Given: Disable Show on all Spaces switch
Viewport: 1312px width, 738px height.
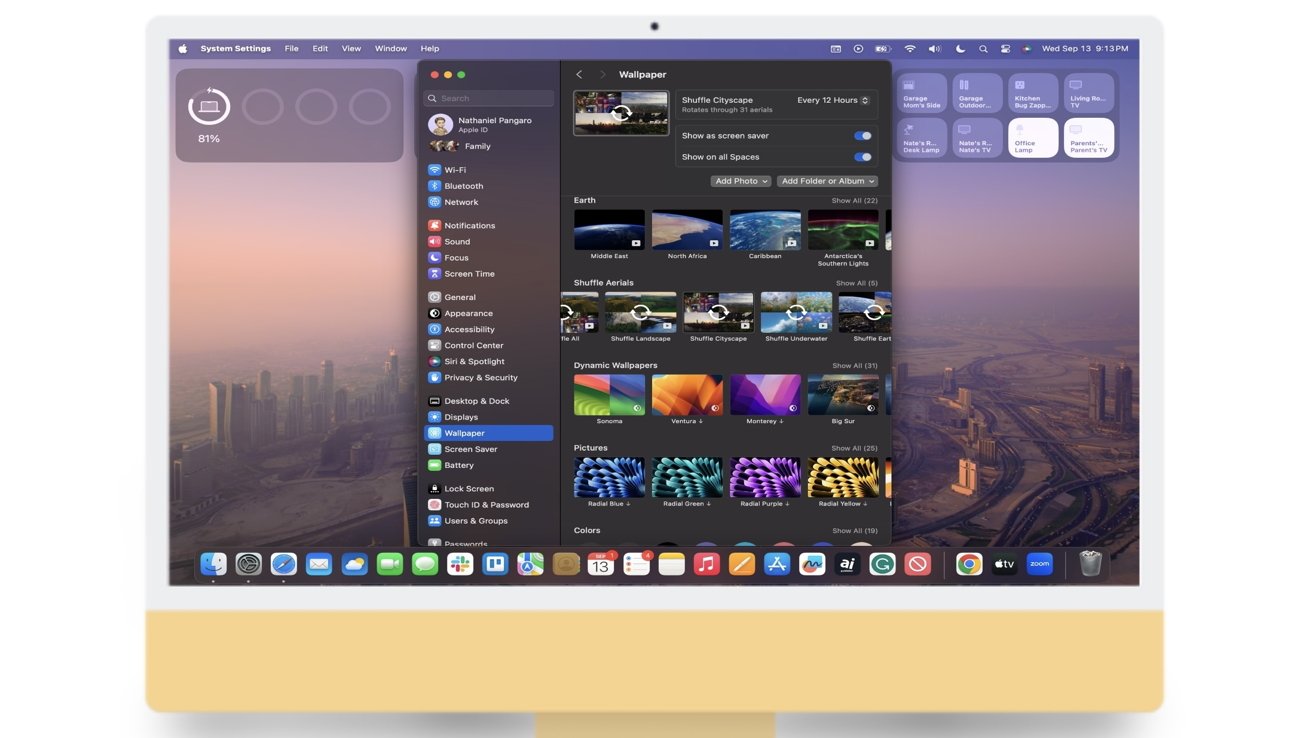Looking at the screenshot, I should click(x=862, y=157).
